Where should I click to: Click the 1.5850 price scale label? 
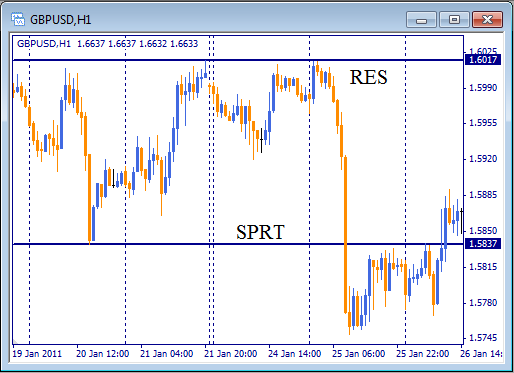[483, 230]
